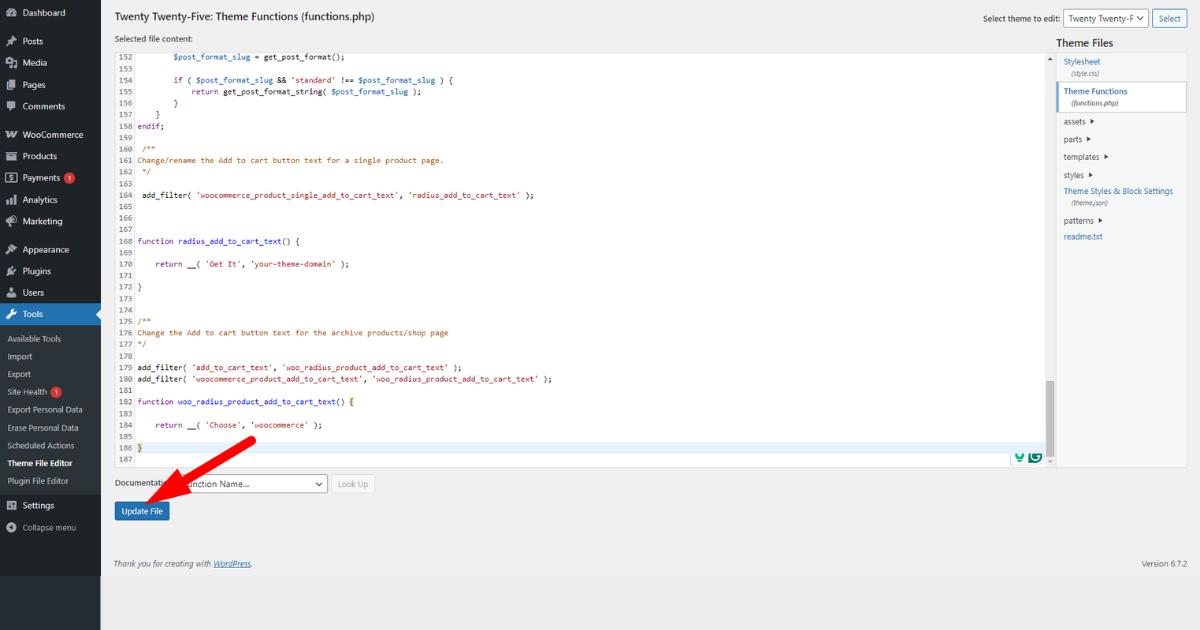Open the readme.txt file link

coord(1083,237)
